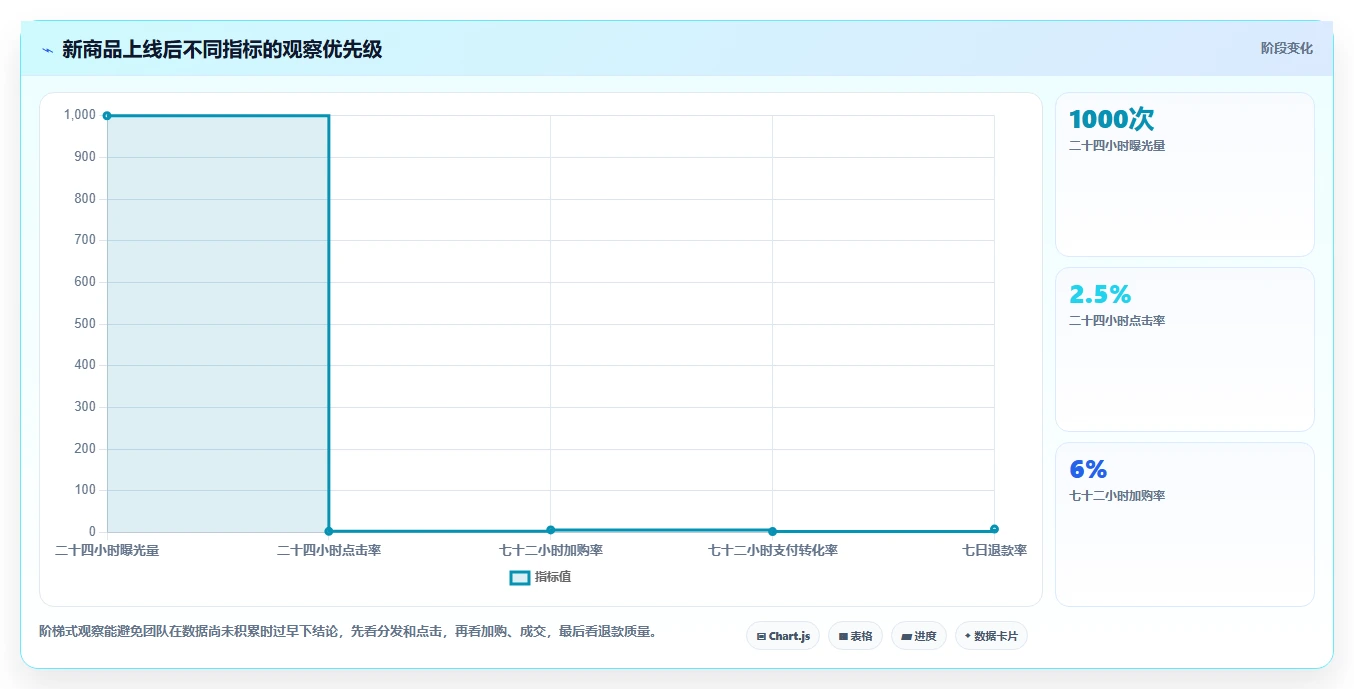This screenshot has width=1354, height=689.
Task: Click the data point at 七十二小时支付转化率
Action: pos(772,531)
